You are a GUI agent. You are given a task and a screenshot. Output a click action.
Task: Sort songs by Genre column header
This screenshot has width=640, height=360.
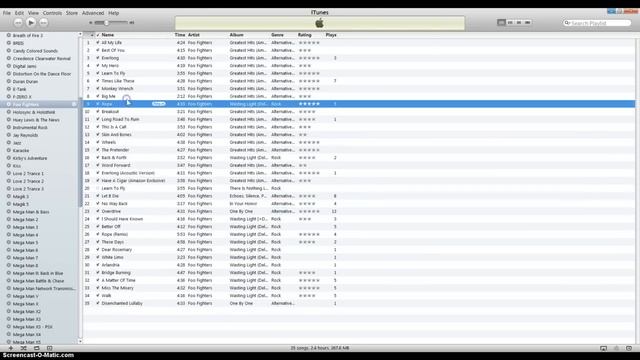tap(277, 35)
